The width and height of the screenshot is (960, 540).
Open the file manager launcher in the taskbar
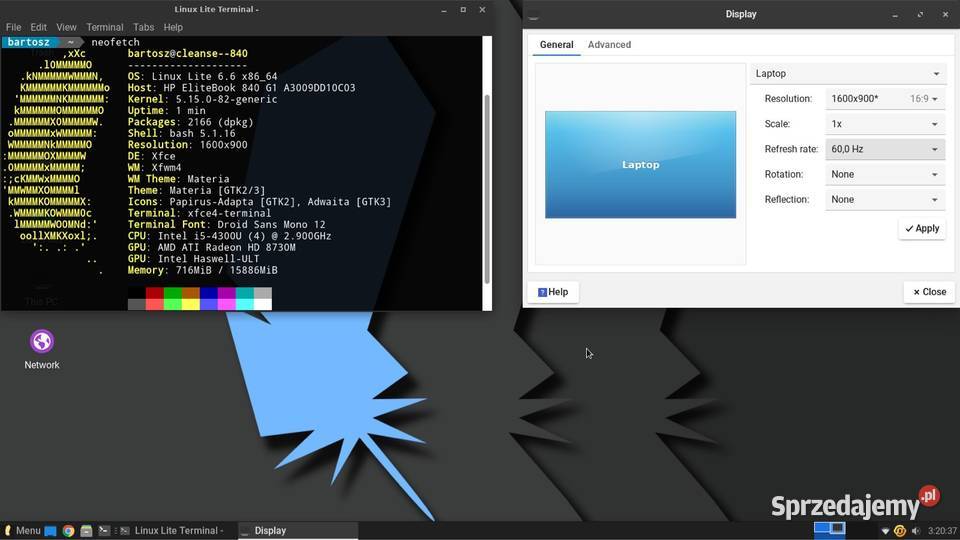[x=86, y=531]
